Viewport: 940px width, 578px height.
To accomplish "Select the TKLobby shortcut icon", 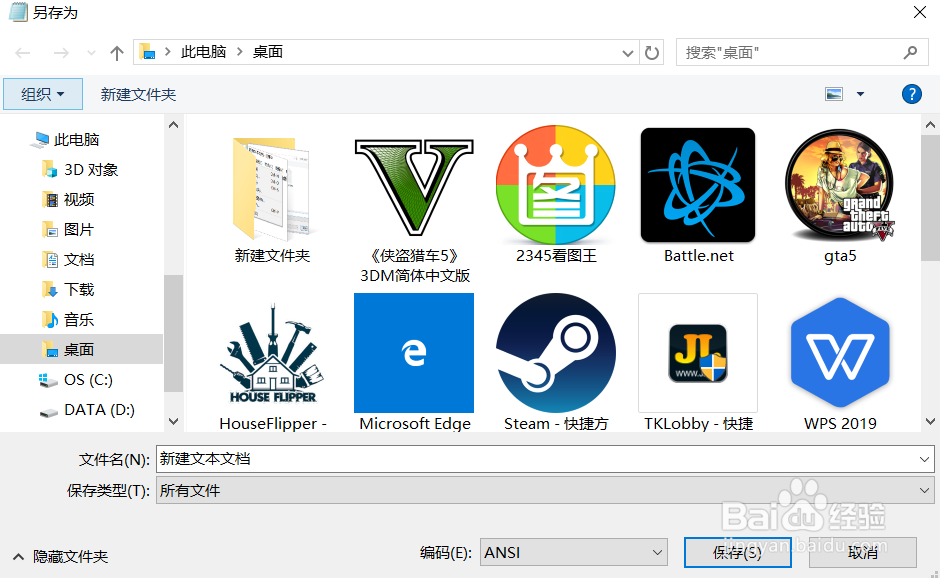I will (x=698, y=353).
